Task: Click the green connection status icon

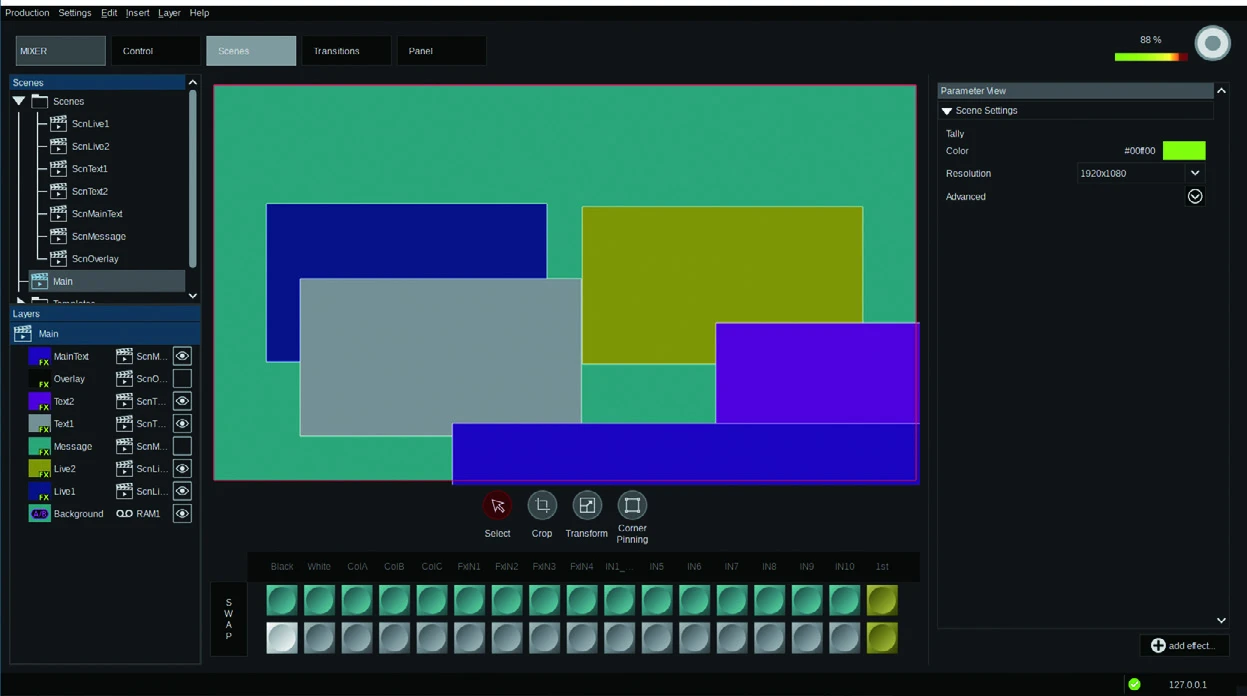Action: click(x=1134, y=684)
